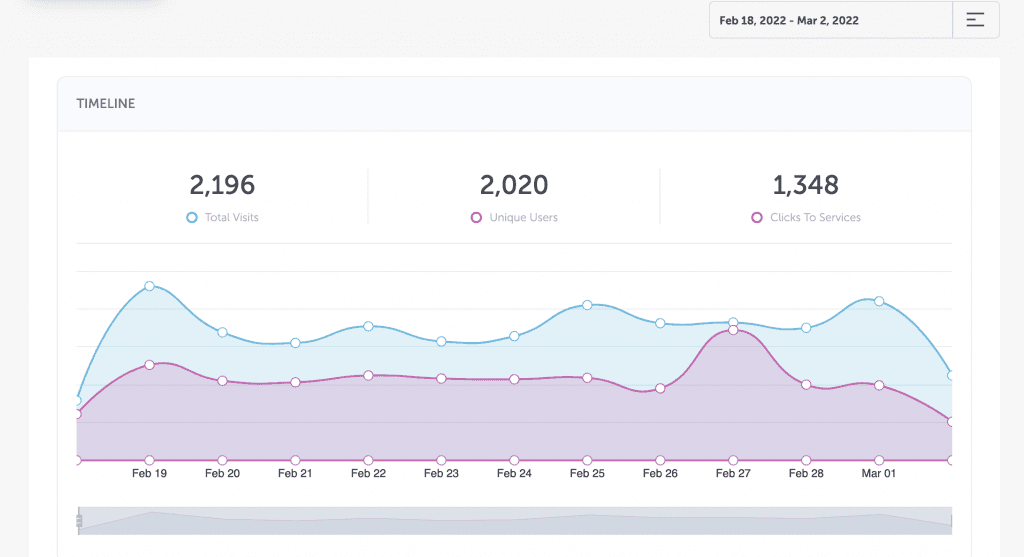Select the Feb 25 Total Visits data point

coord(587,305)
